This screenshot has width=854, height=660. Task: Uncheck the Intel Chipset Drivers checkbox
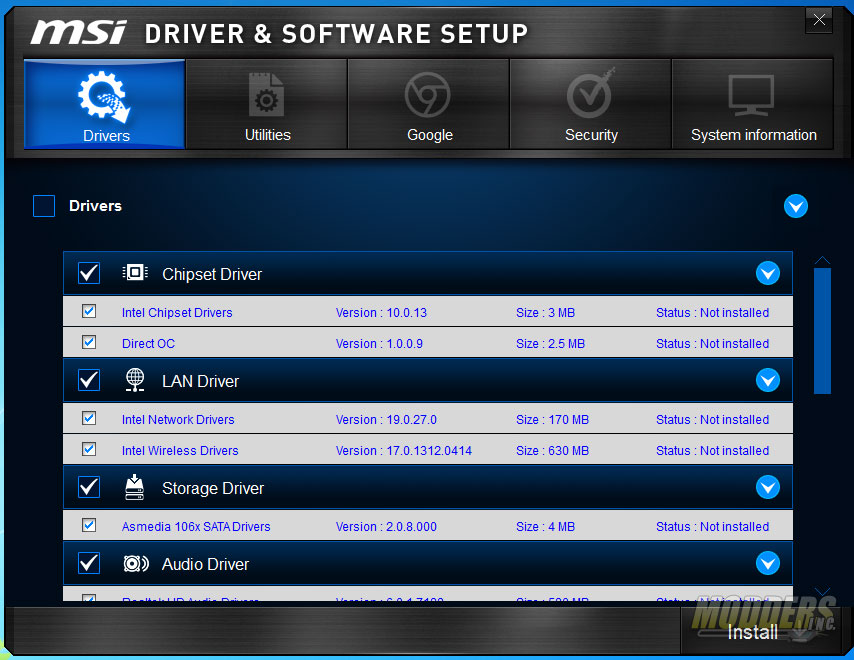click(89, 311)
